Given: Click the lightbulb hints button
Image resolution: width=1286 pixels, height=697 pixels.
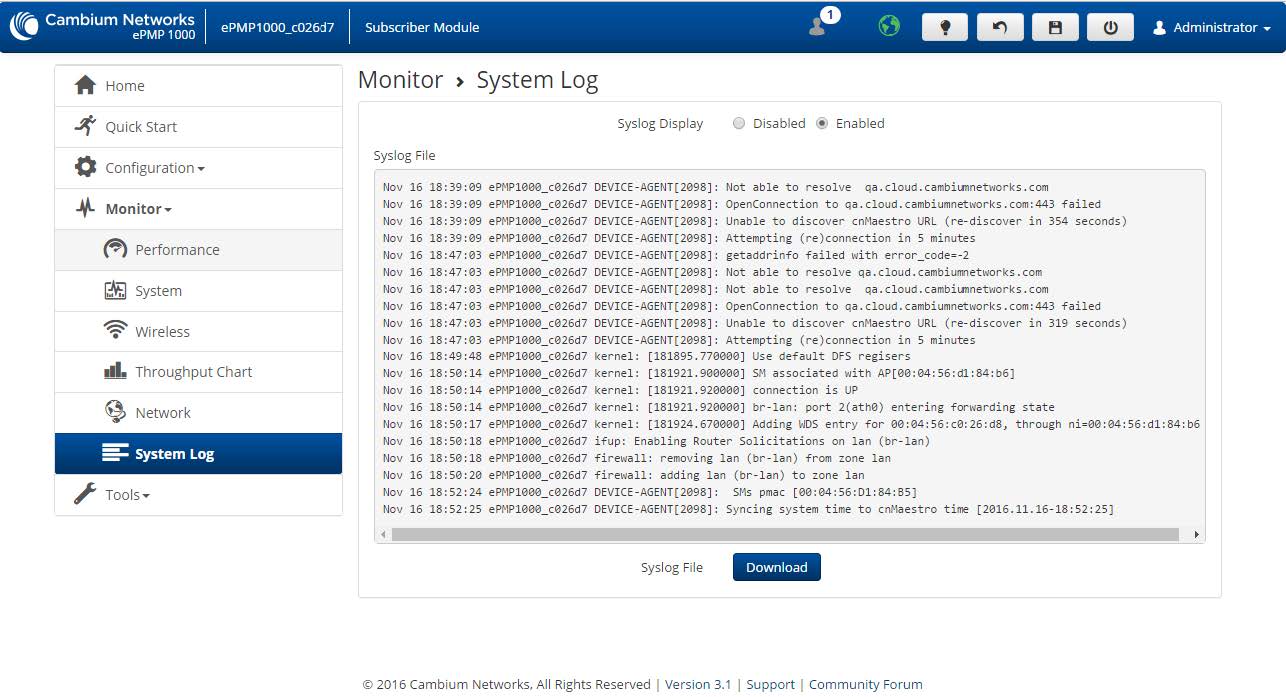Looking at the screenshot, I should pos(945,28).
